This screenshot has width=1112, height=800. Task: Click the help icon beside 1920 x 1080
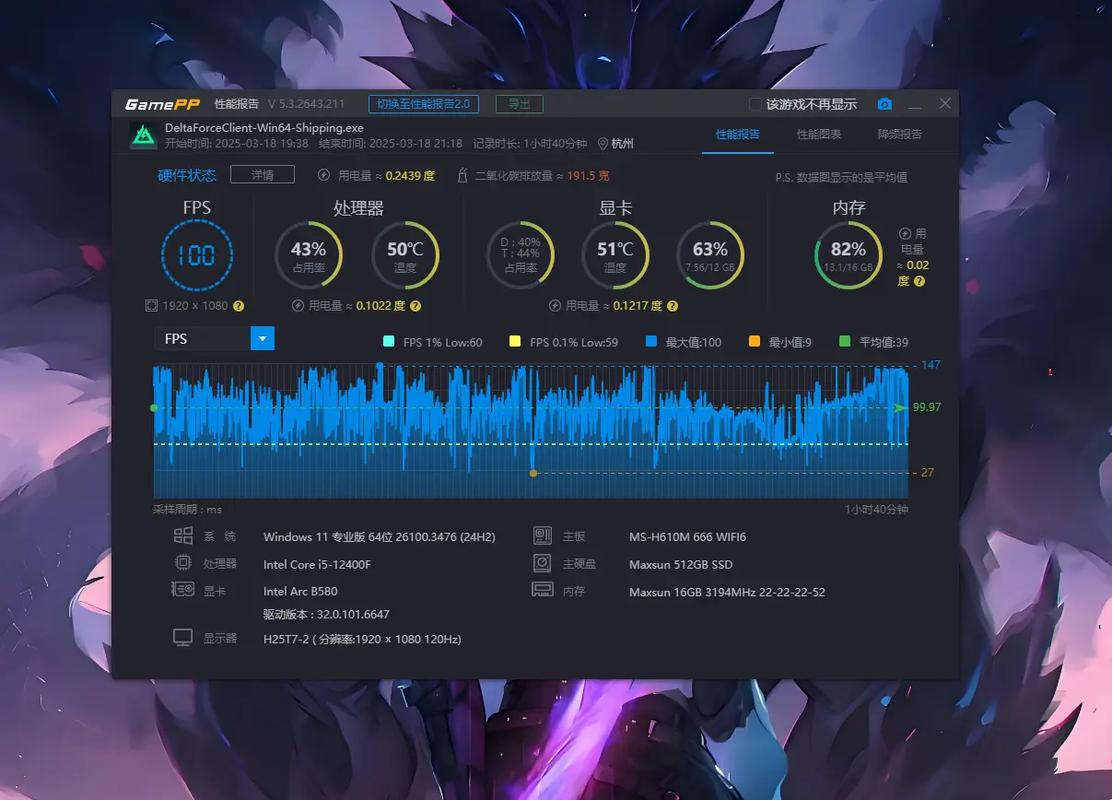click(238, 306)
